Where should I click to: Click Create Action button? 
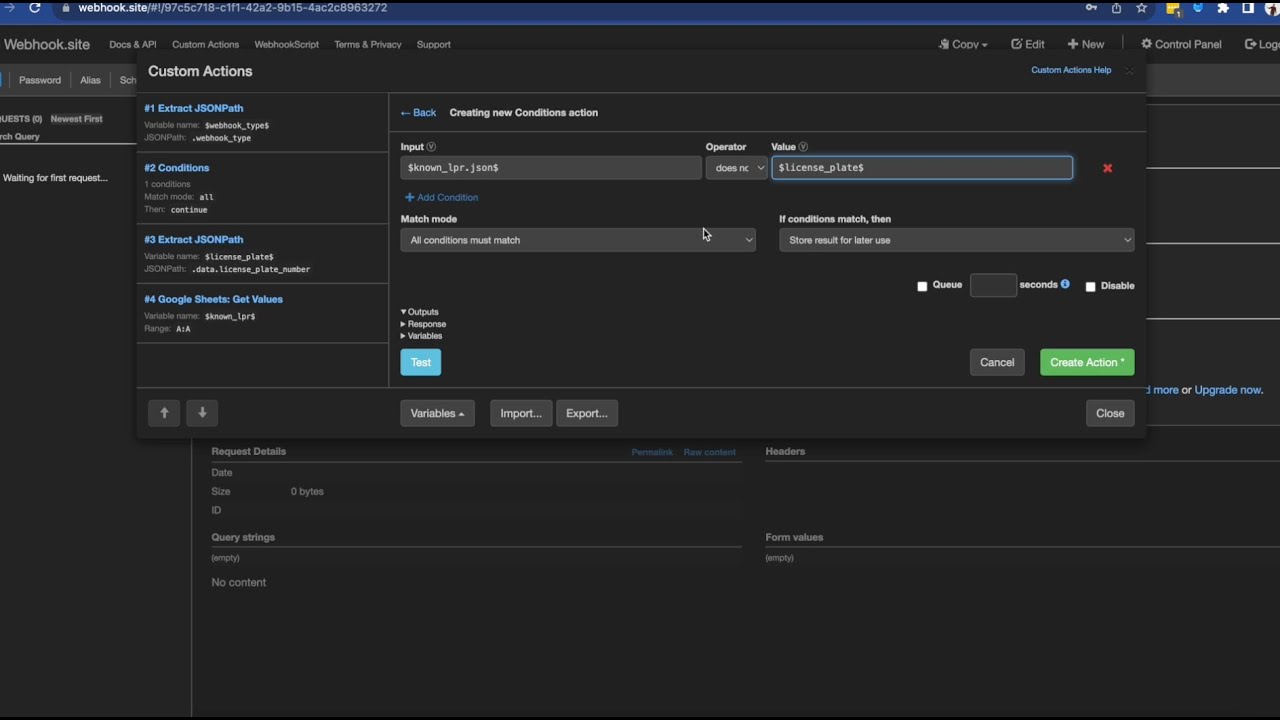coord(1087,362)
